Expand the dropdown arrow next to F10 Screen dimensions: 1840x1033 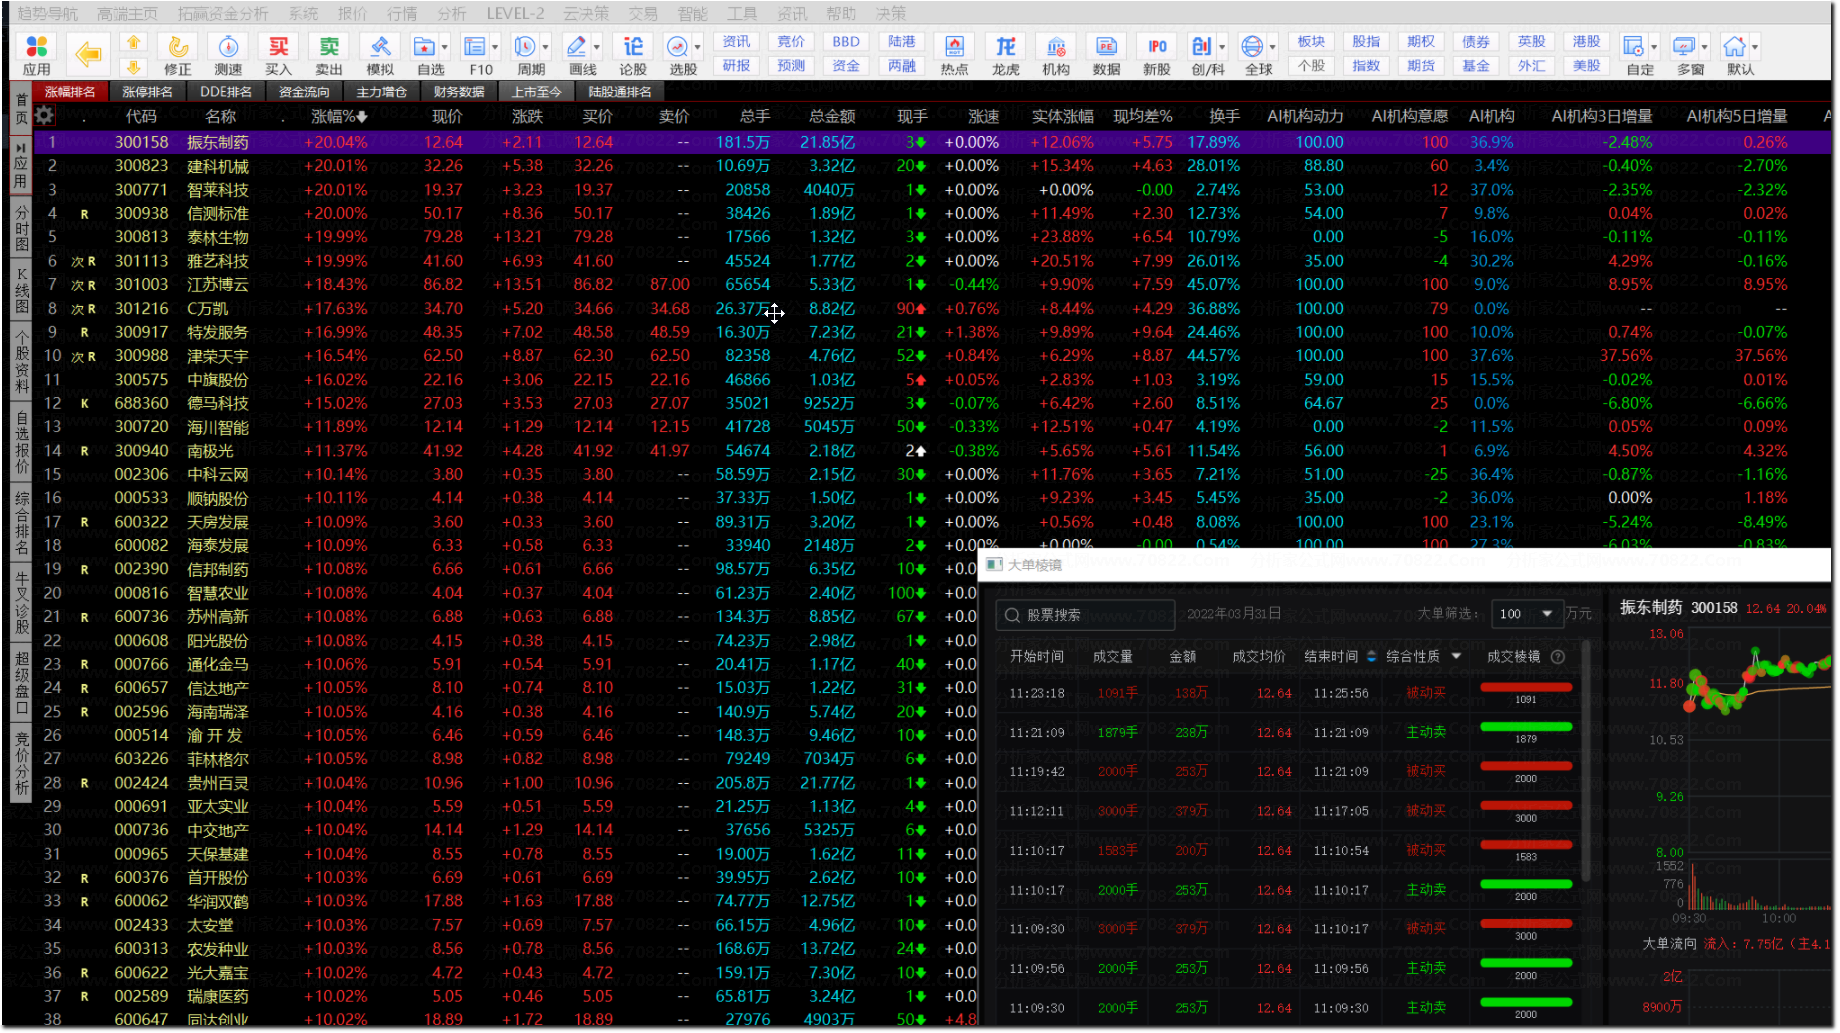click(495, 47)
